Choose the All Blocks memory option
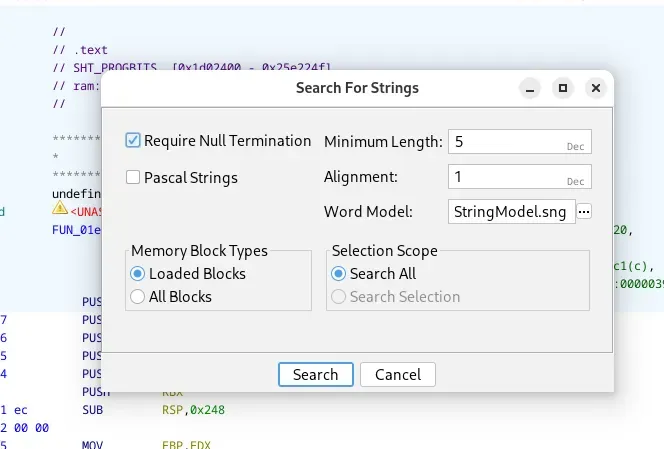Screen dimensions: 664x449 tap(139, 297)
